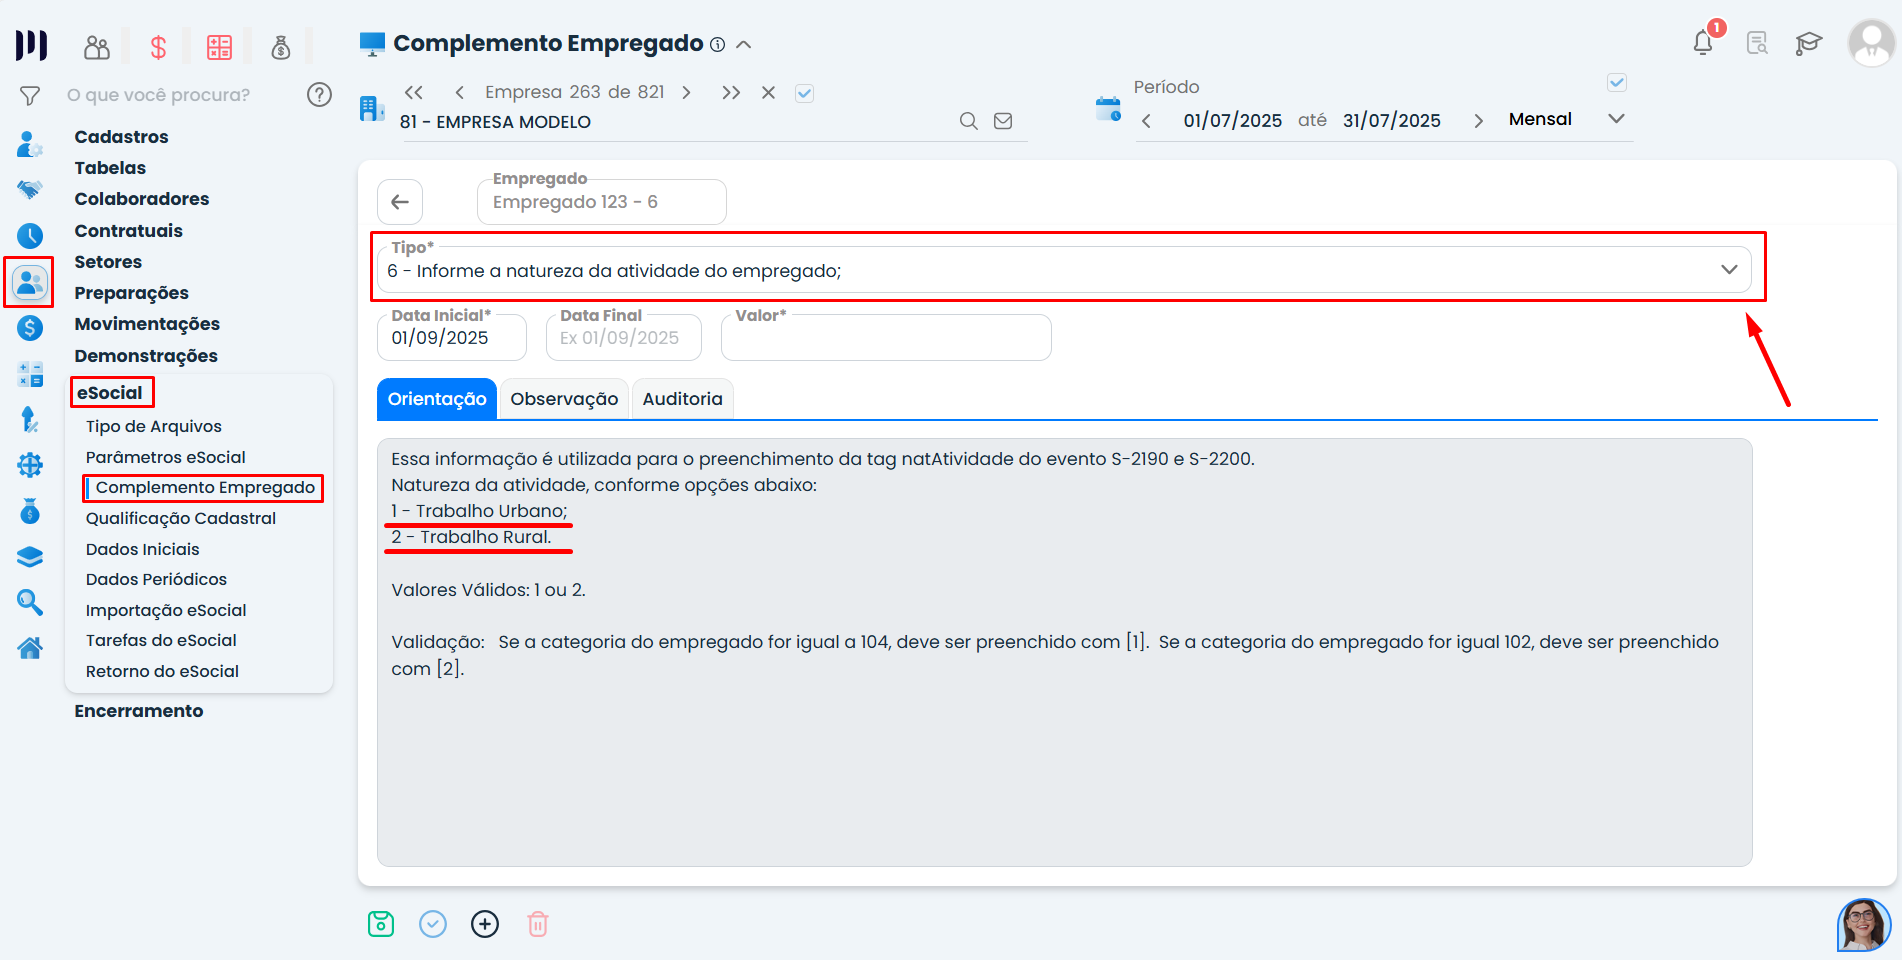Go to the next period
This screenshot has height=960, width=1902.
(x=1478, y=121)
